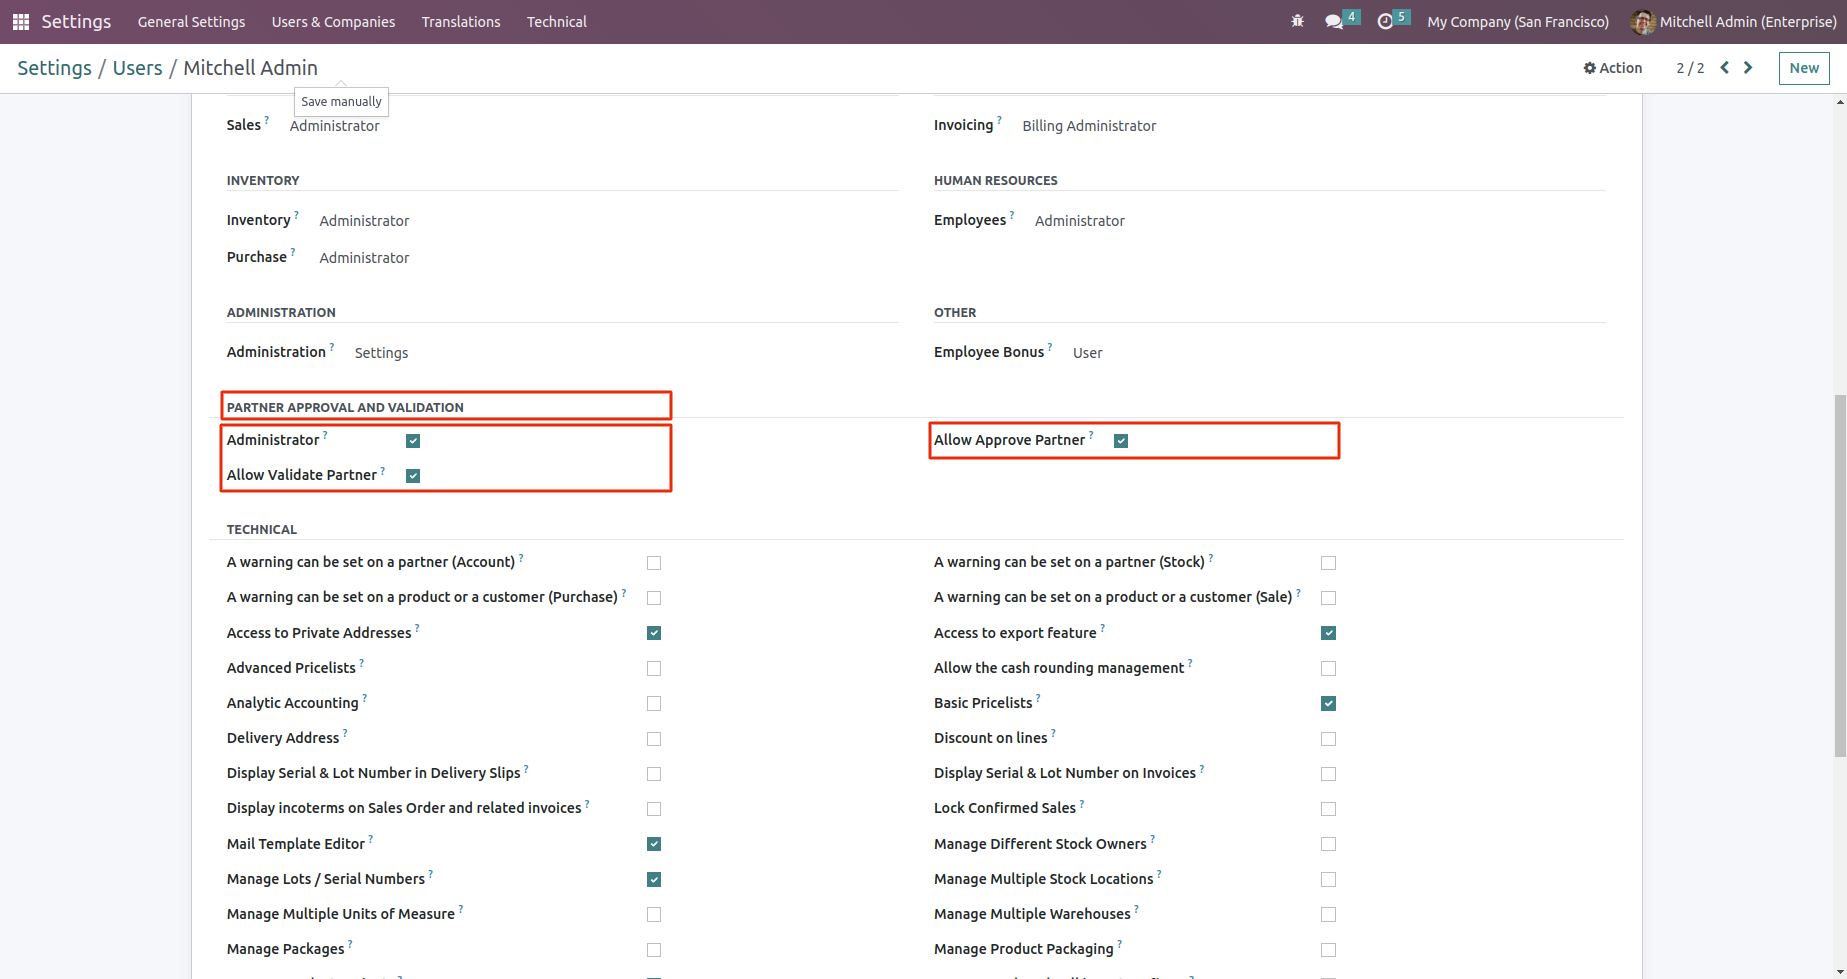Open Mitchell Admin (Enterprise) user menu

point(1734,22)
